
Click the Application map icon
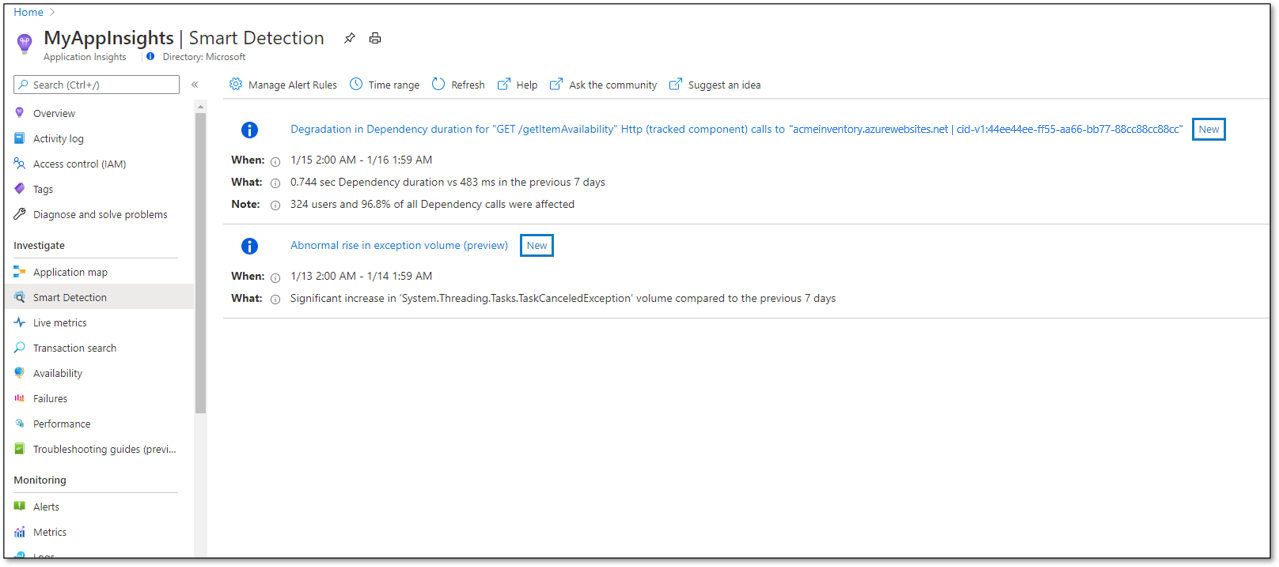(x=19, y=272)
